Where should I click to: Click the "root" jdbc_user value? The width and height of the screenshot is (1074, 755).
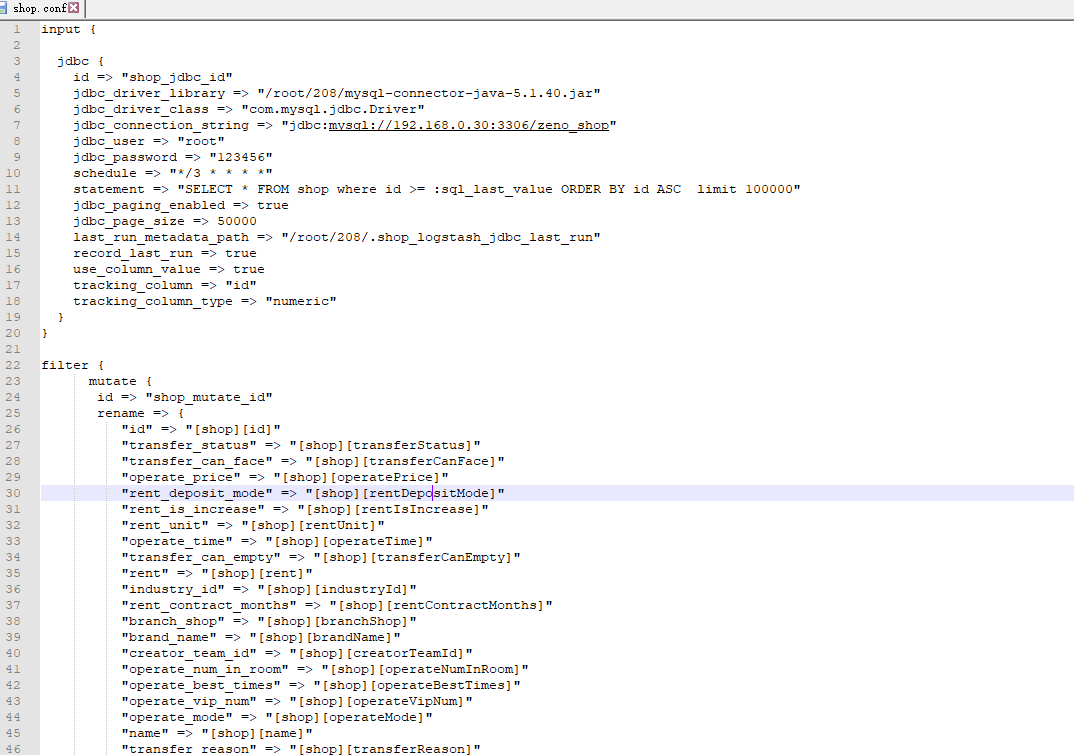click(201, 141)
